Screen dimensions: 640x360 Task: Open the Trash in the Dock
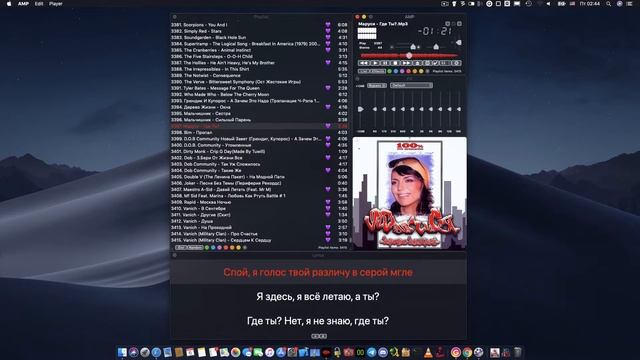(x=517, y=352)
